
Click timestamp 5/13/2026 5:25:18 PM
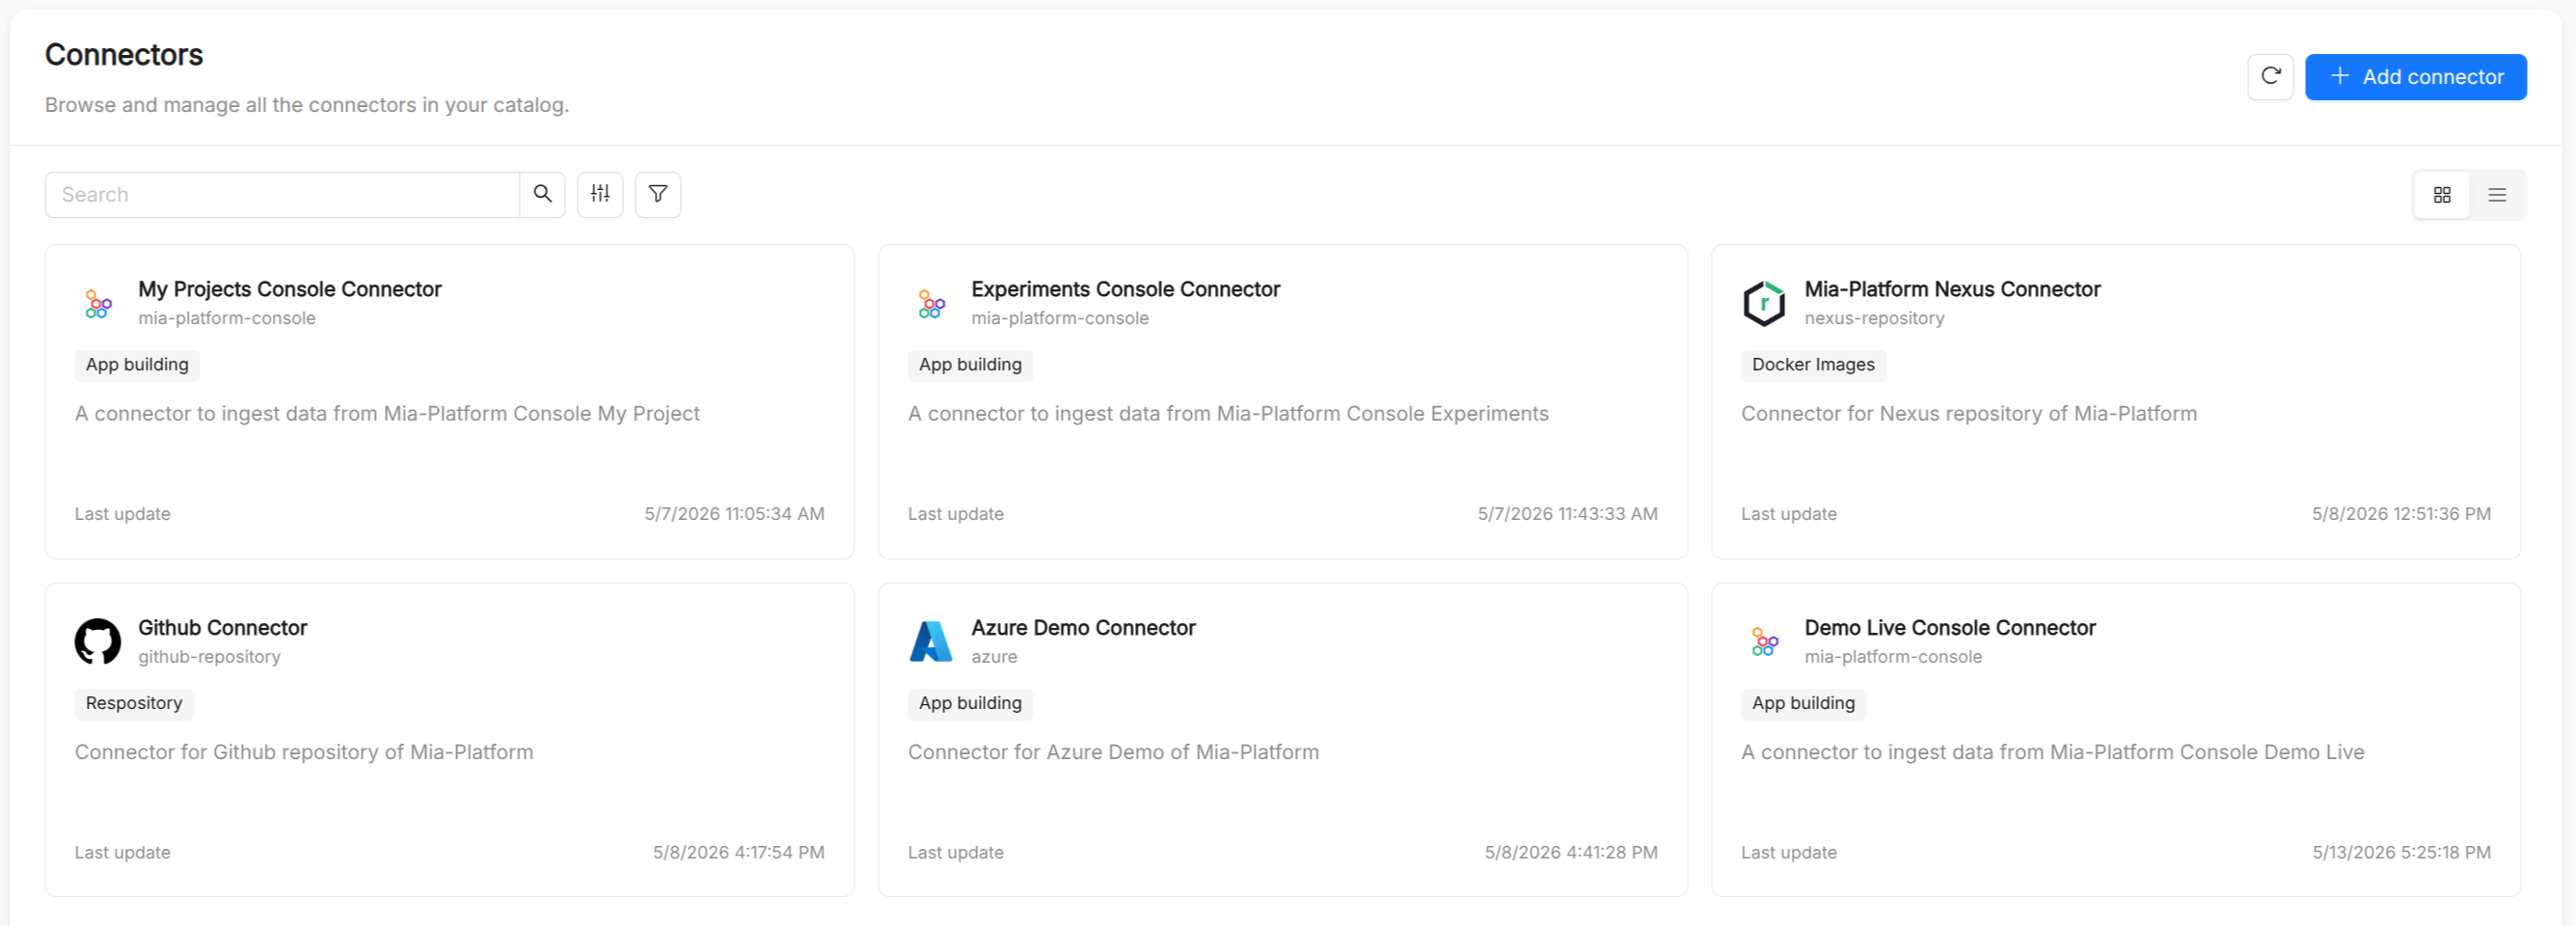(2401, 853)
